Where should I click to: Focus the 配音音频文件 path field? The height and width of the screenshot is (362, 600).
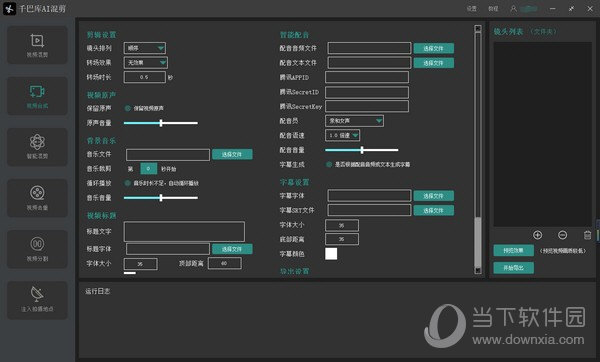[x=369, y=48]
